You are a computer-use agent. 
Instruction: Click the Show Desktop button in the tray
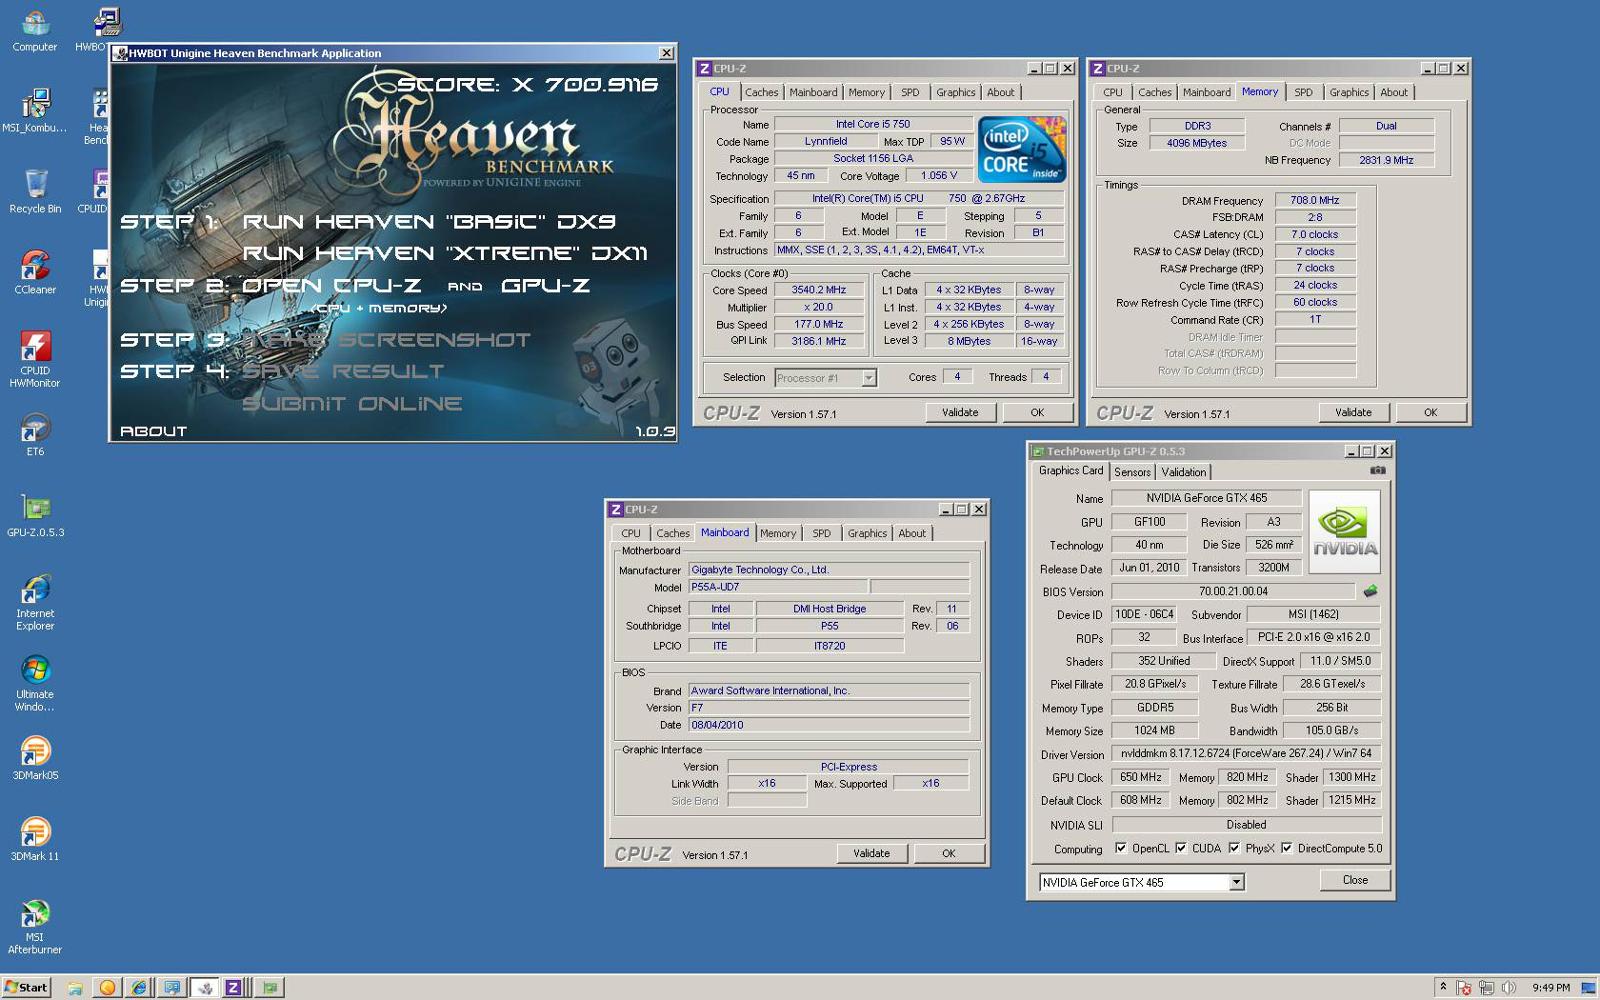pos(1588,988)
